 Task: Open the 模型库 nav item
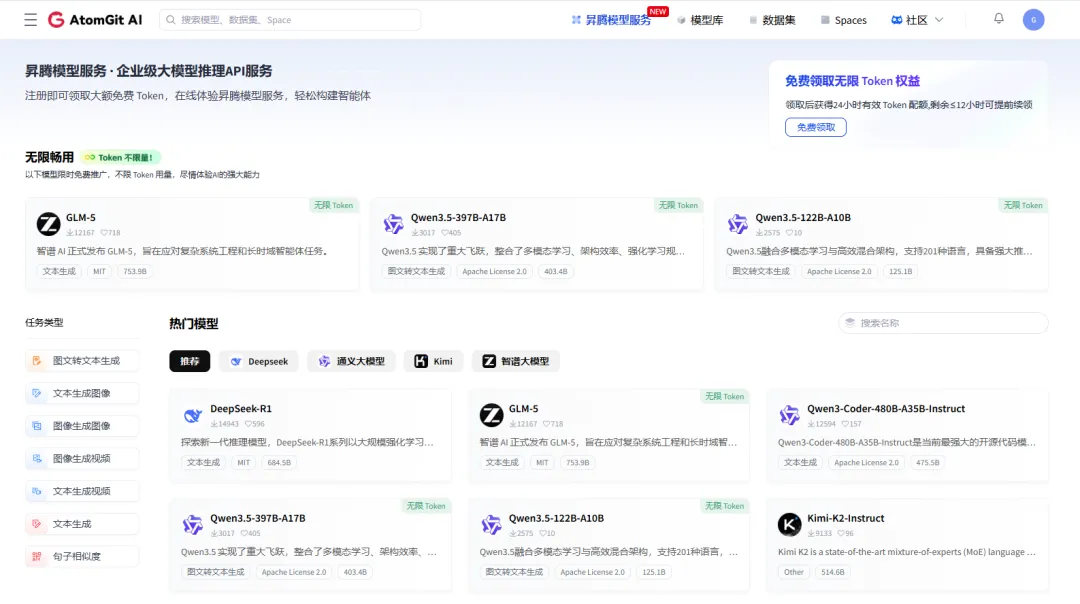700,20
